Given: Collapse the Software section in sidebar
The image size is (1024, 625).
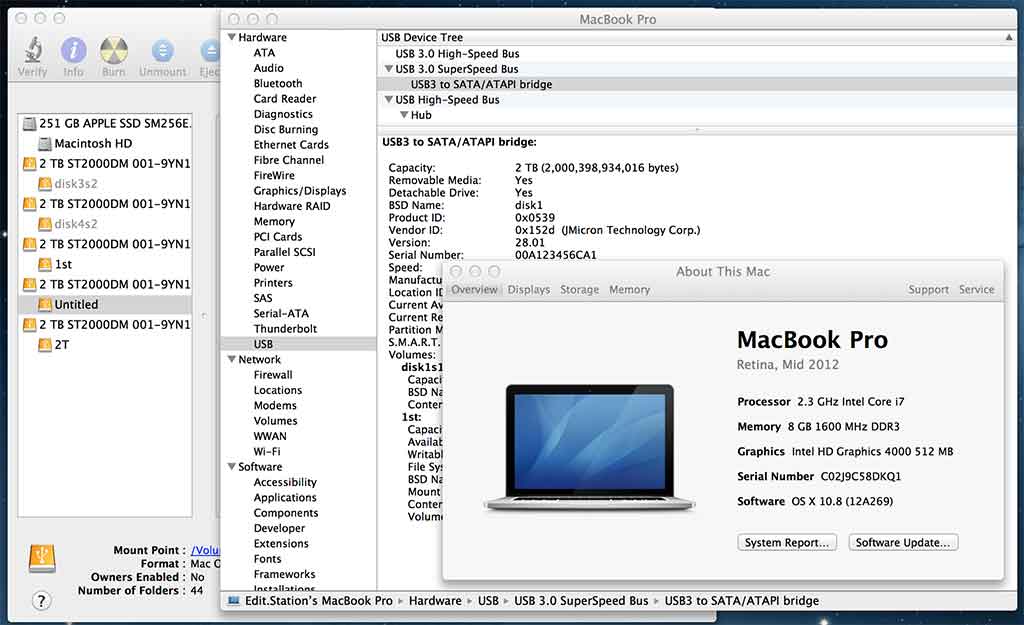Looking at the screenshot, I should tap(231, 466).
